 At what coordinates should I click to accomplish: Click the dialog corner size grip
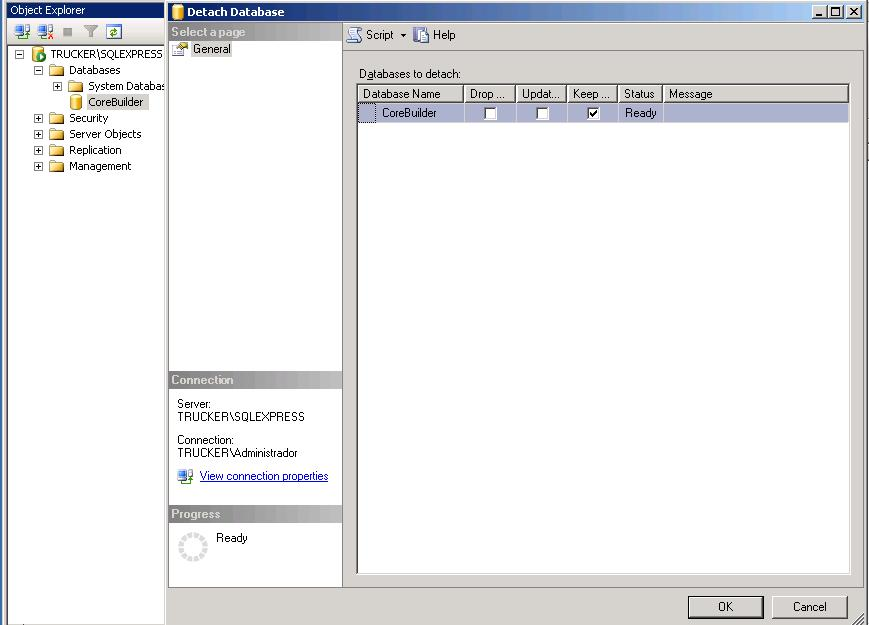860,617
